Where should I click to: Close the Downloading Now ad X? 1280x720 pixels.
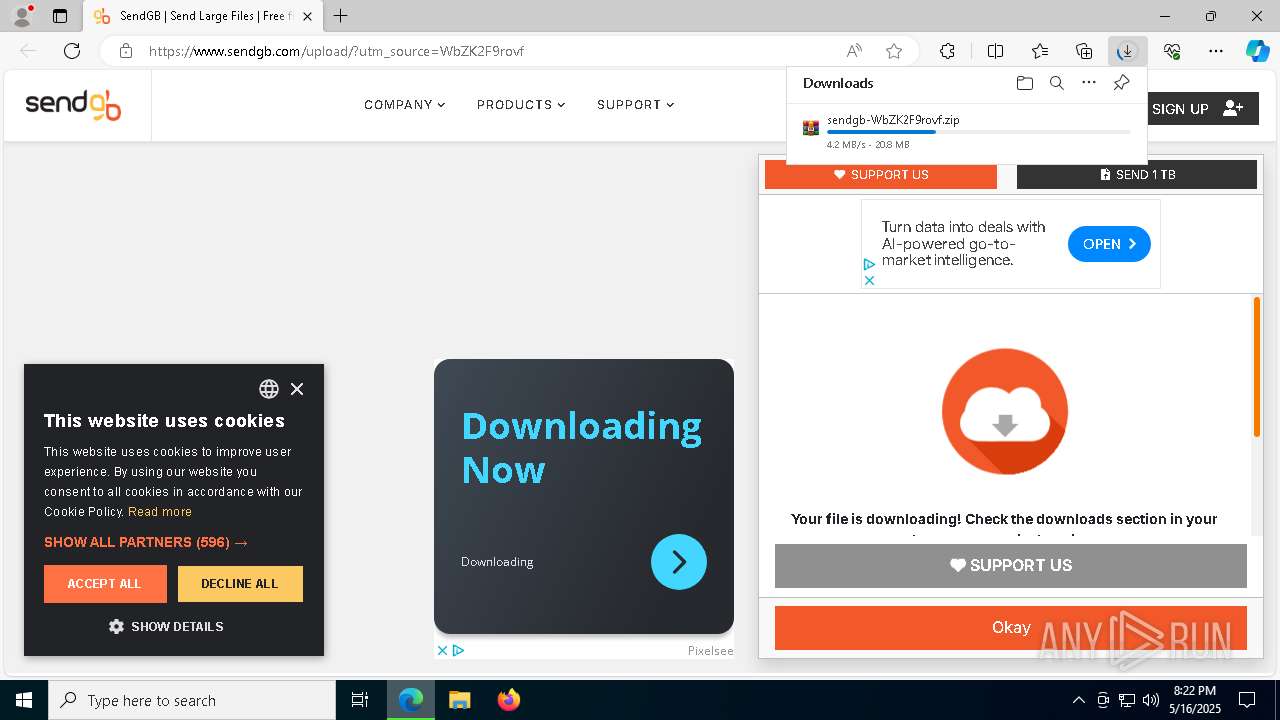tap(442, 650)
